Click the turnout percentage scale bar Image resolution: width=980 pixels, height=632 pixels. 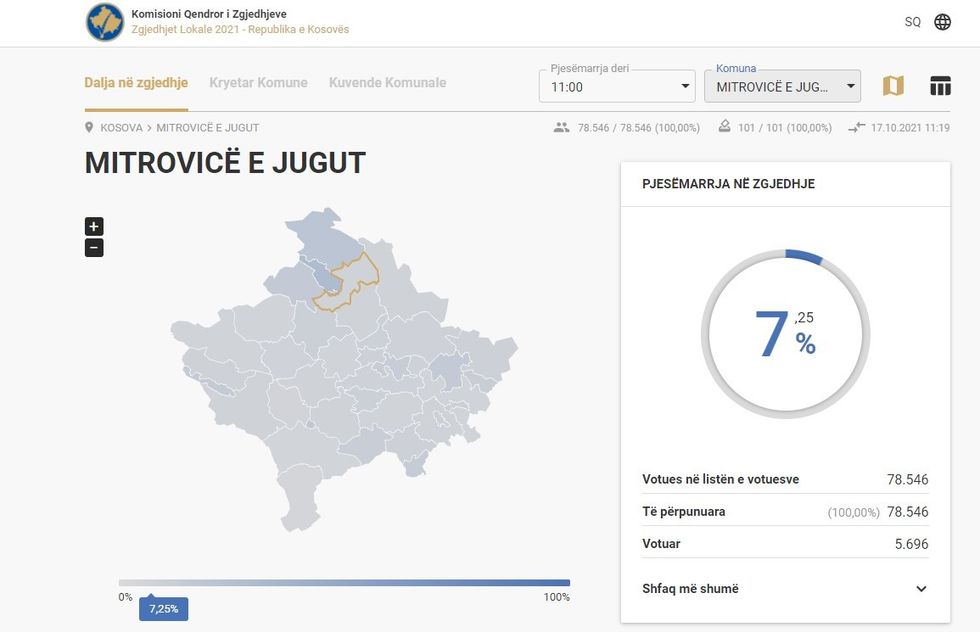(344, 583)
